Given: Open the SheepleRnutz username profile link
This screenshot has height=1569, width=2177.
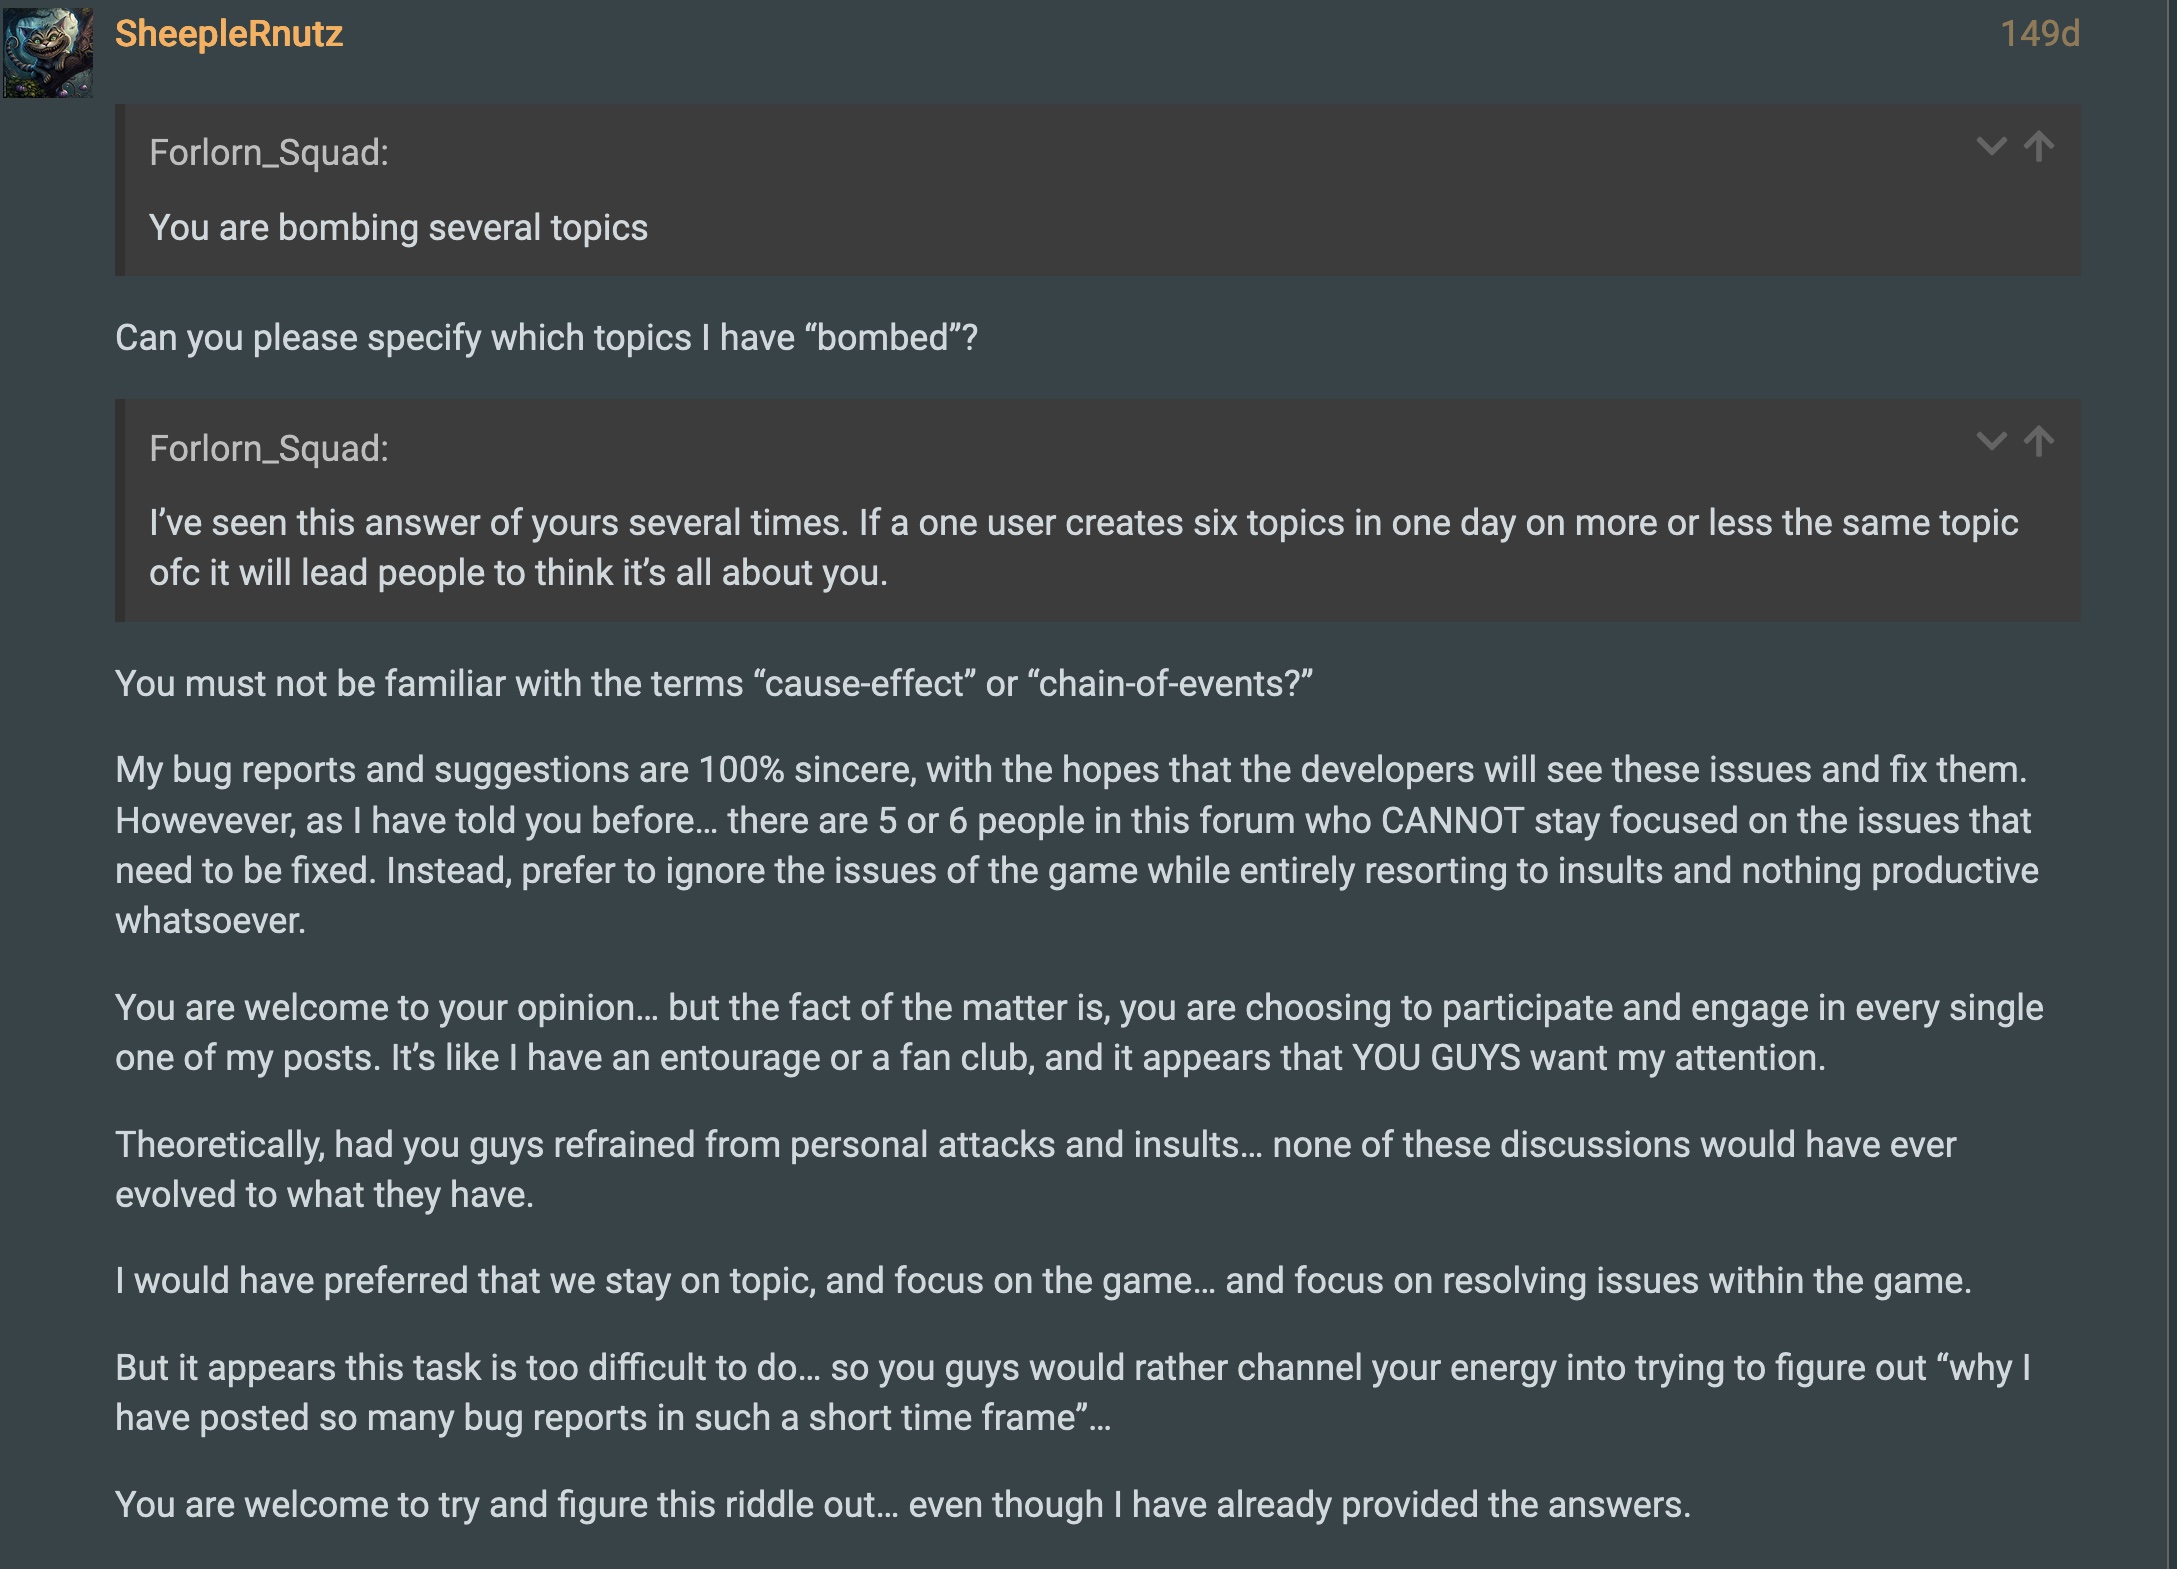Looking at the screenshot, I should click(229, 34).
